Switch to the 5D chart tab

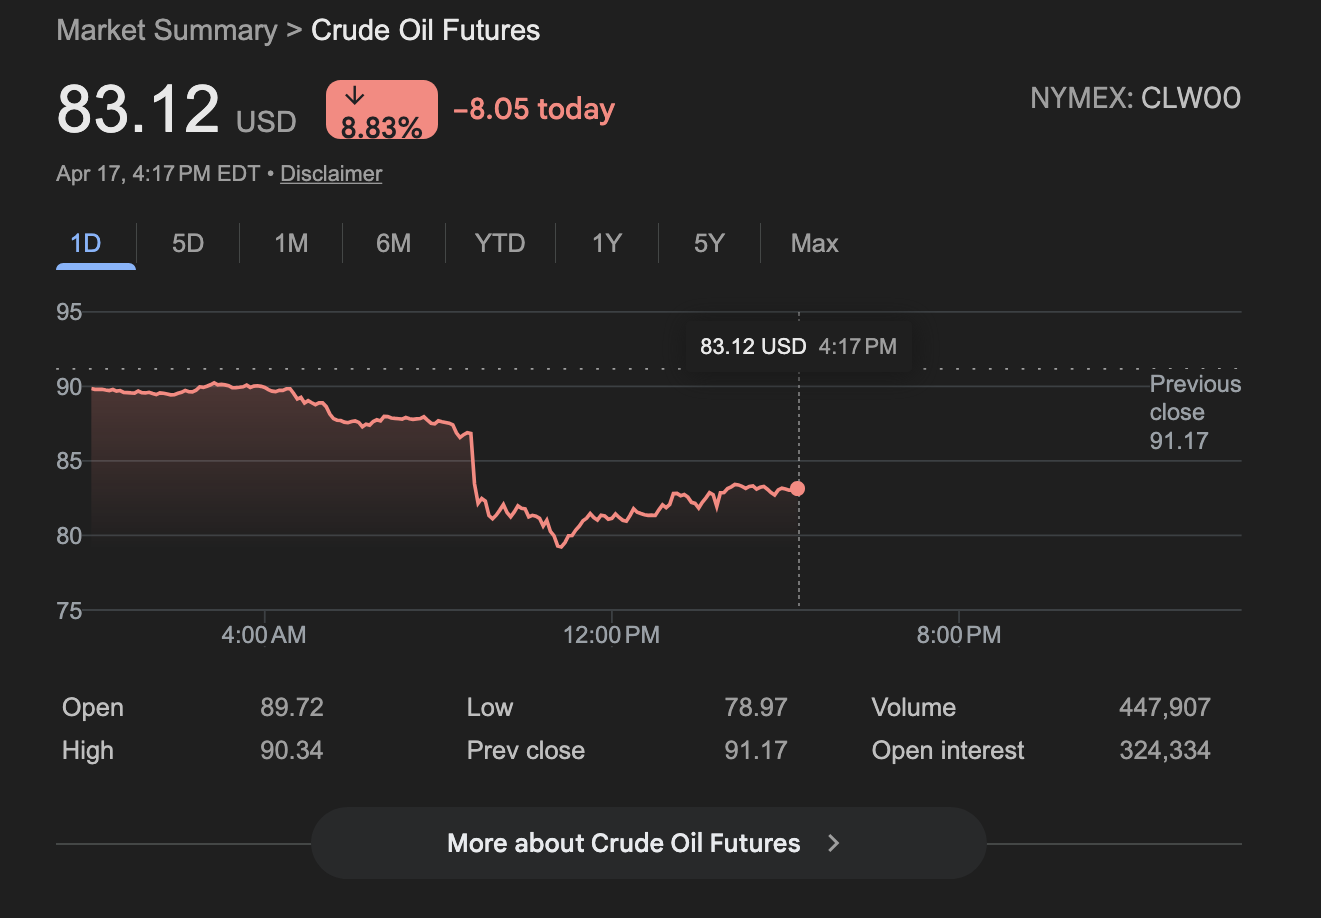188,244
